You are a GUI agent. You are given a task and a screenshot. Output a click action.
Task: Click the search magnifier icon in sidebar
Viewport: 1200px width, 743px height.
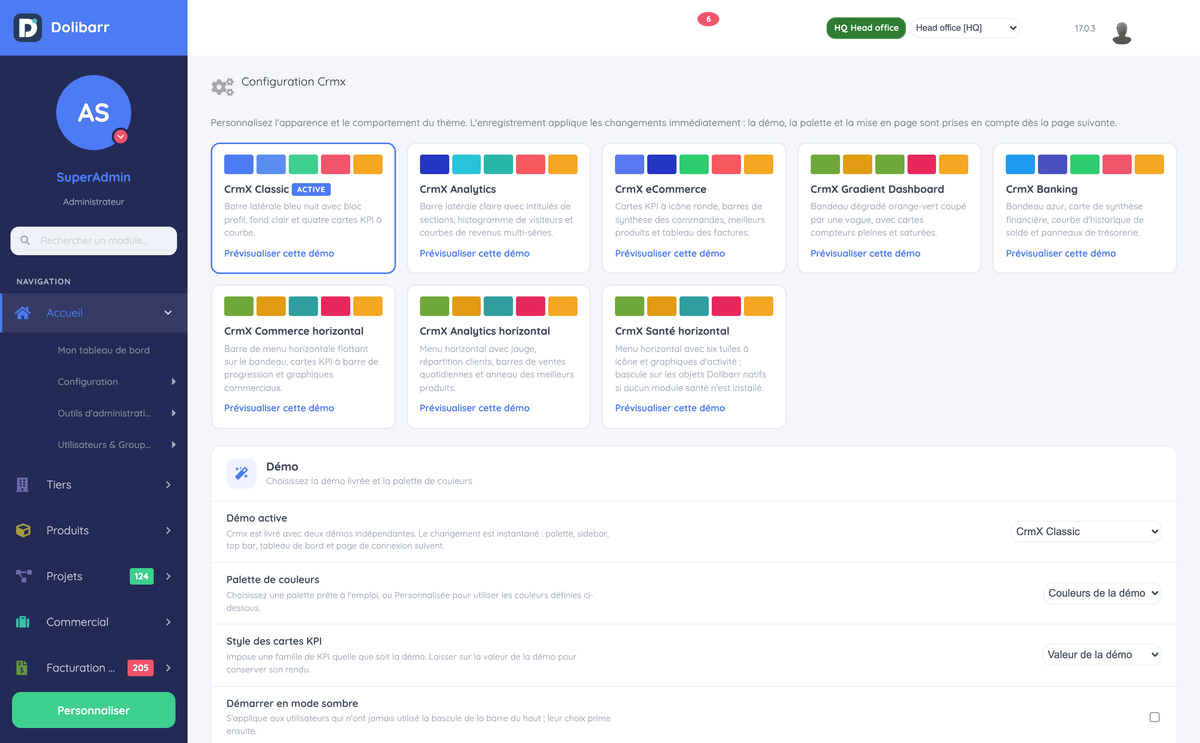(25, 241)
